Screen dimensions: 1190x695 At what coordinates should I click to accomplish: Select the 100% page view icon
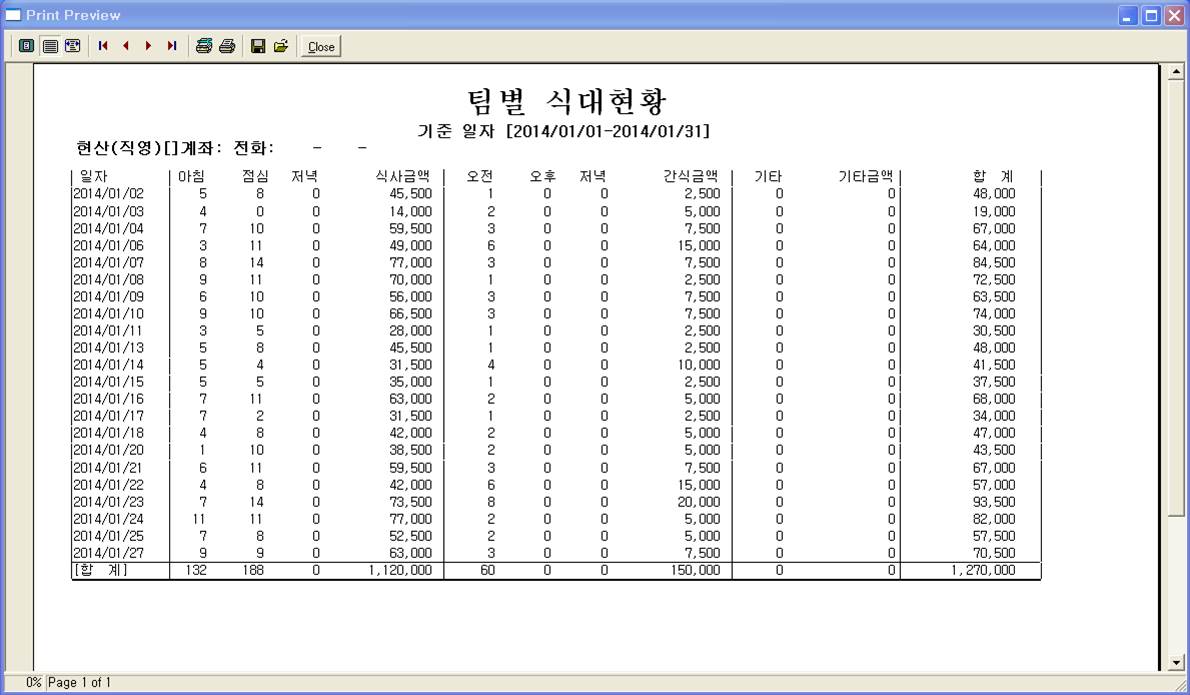coord(50,46)
